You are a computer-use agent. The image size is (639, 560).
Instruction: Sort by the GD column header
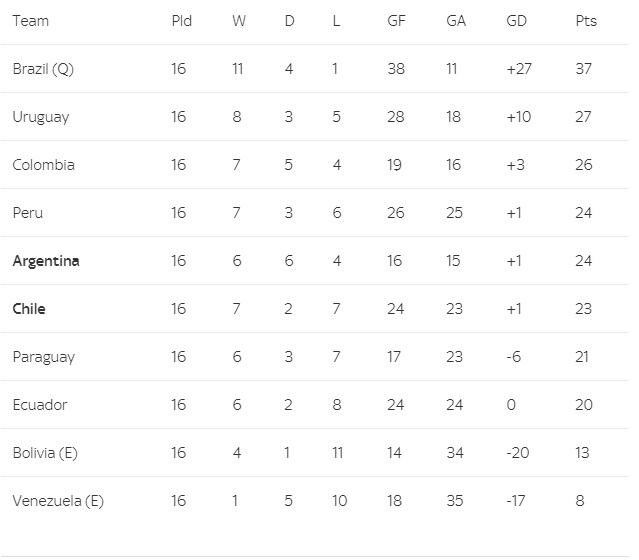click(x=518, y=21)
